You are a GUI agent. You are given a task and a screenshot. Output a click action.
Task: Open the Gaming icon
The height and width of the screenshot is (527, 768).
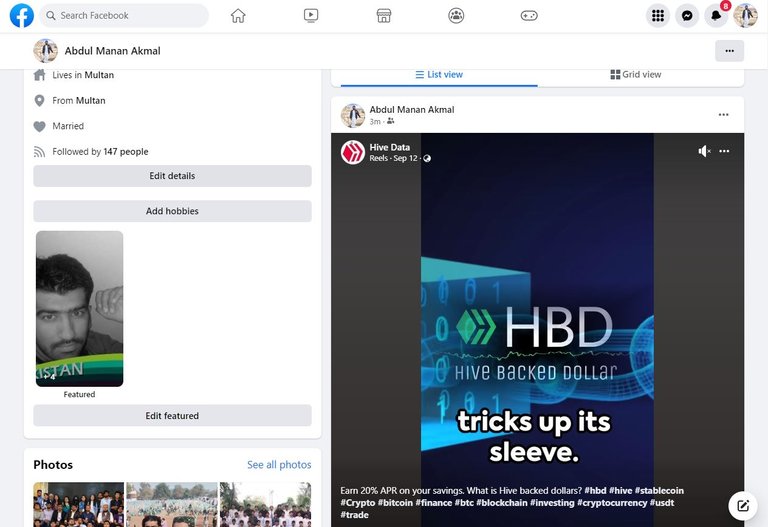[529, 16]
